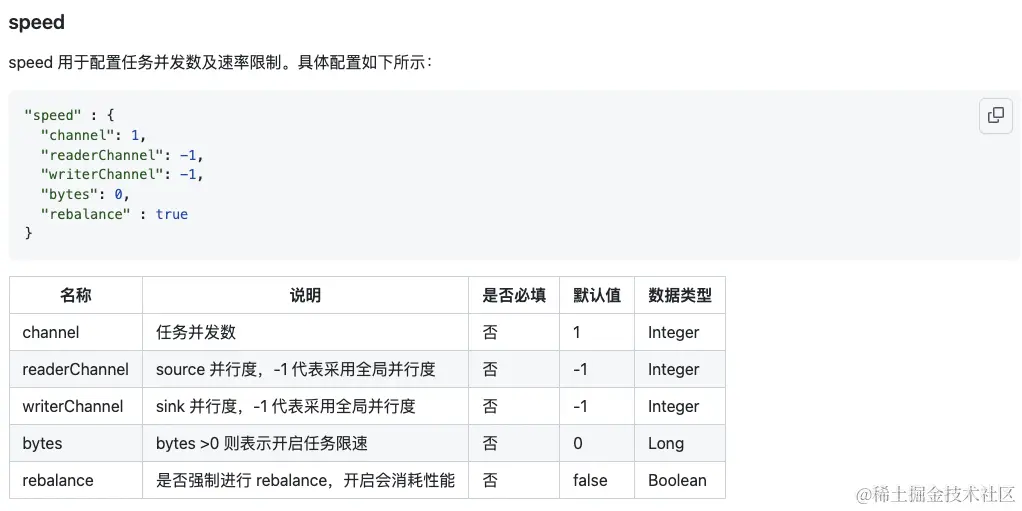This screenshot has height=511, width=1022.
Task: Click the default value '0' for bytes
Action: point(597,444)
